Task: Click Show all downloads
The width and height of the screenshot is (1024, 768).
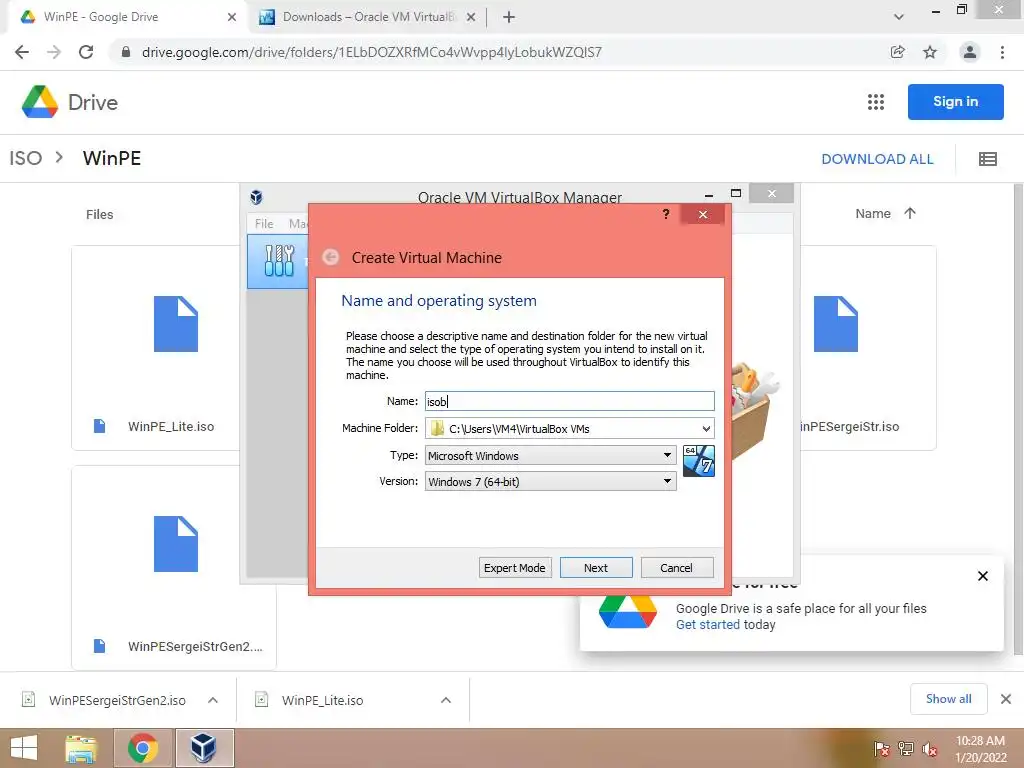Action: pyautogui.click(x=948, y=699)
